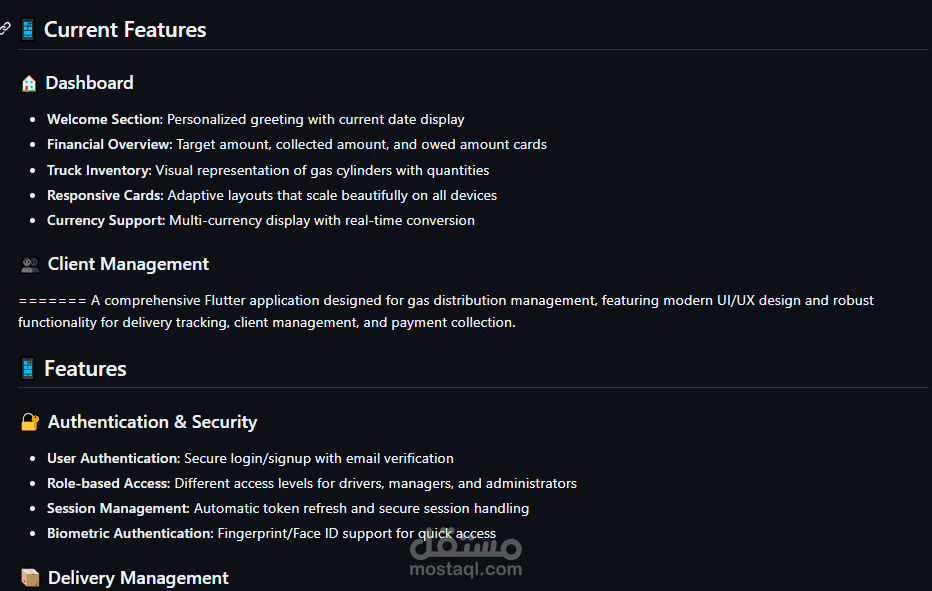Click the Features section heading

point(85,369)
